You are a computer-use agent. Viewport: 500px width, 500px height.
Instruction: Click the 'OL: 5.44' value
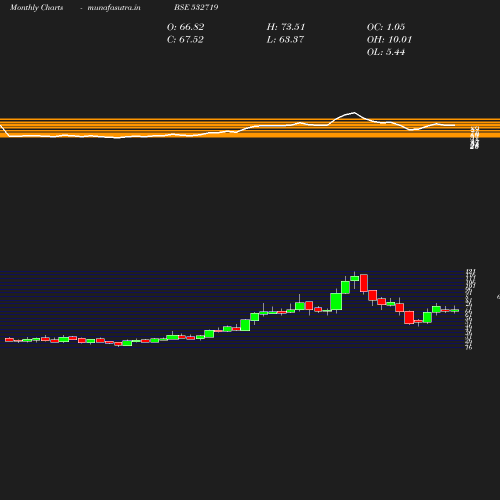pos(386,52)
